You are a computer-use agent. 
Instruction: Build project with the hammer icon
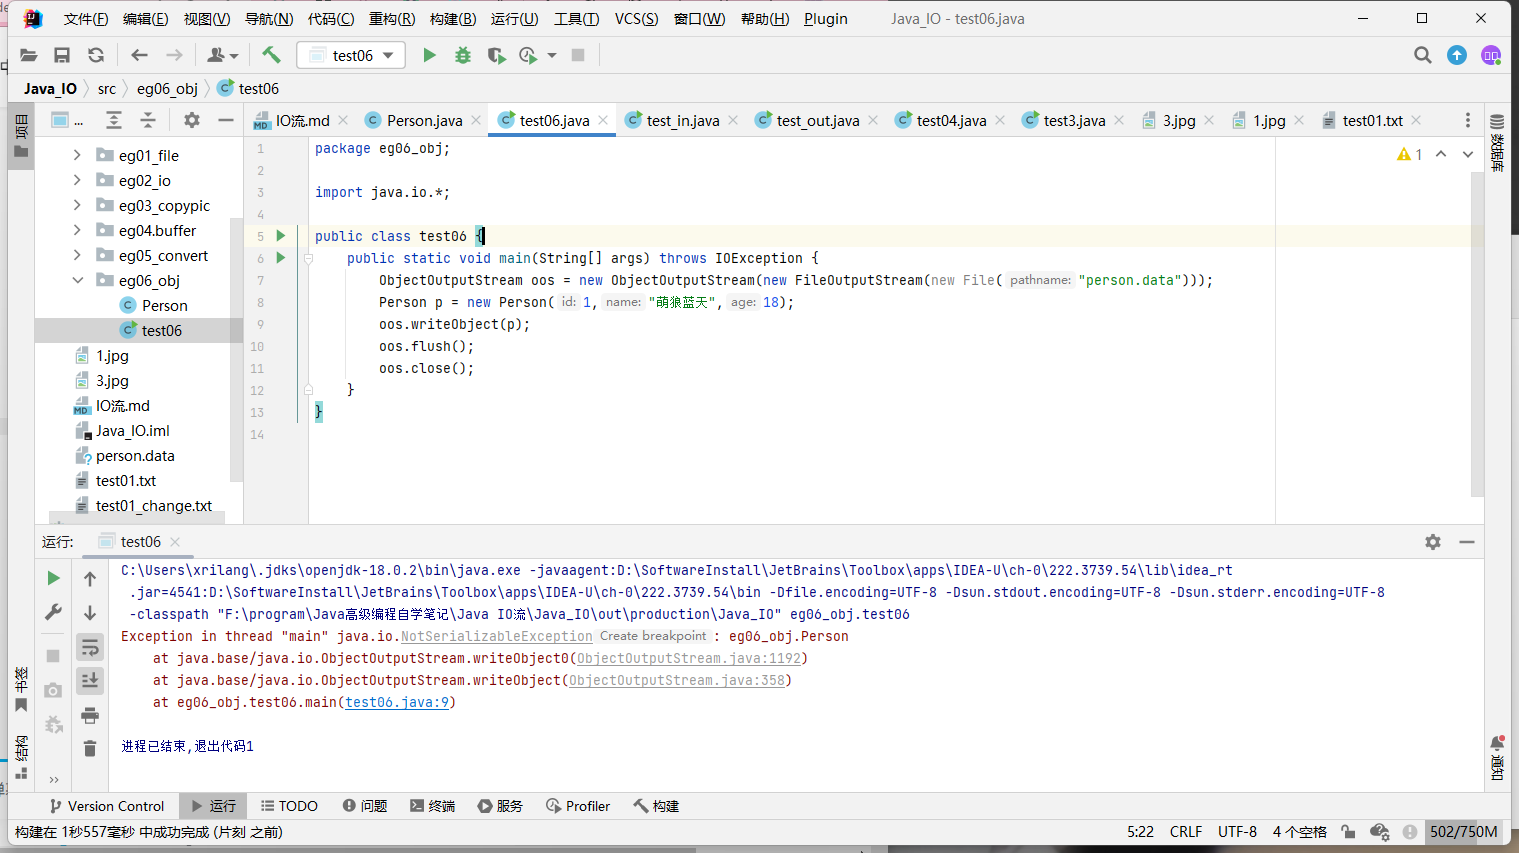271,55
